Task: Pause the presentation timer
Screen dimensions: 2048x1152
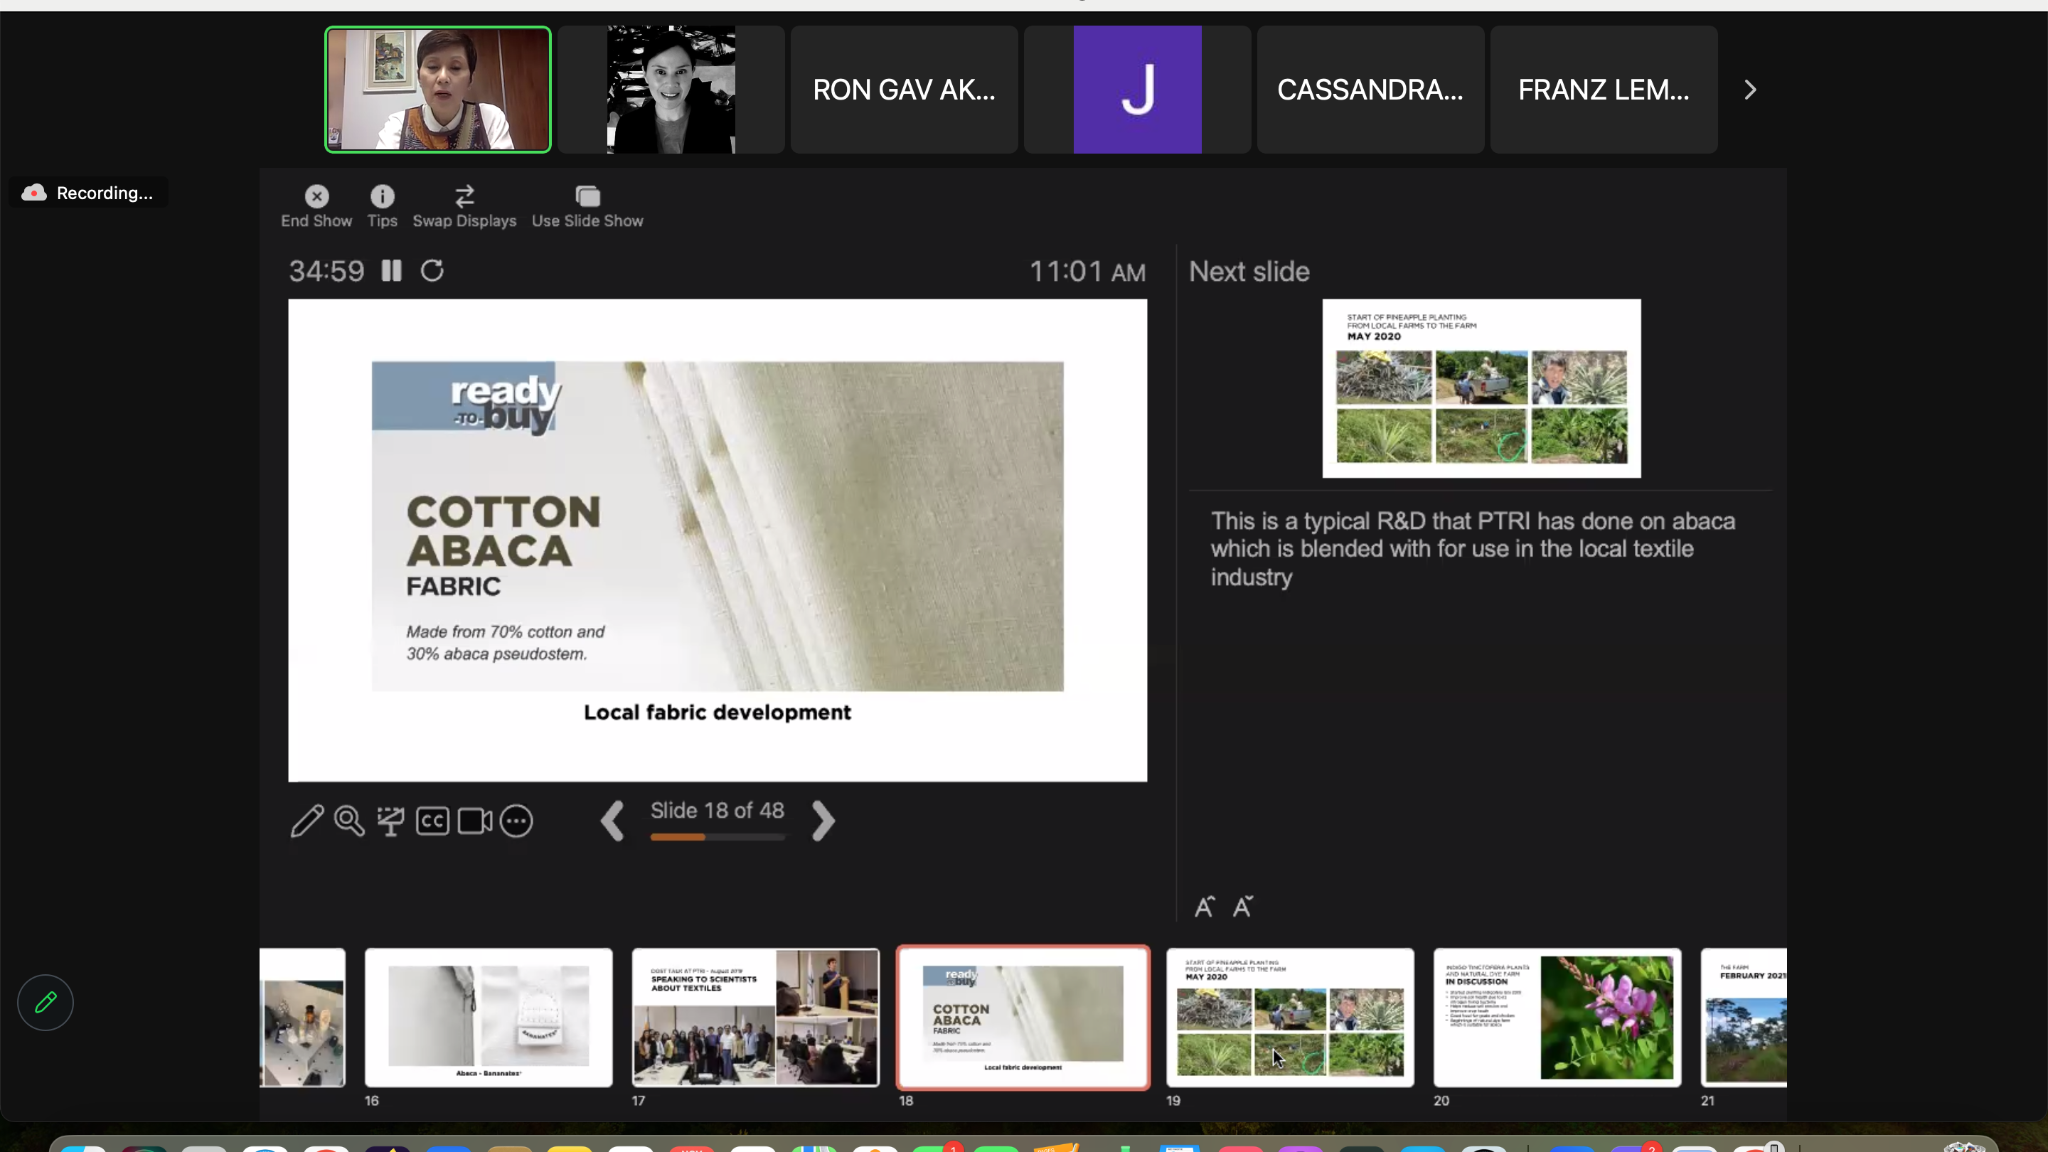Action: click(x=391, y=271)
